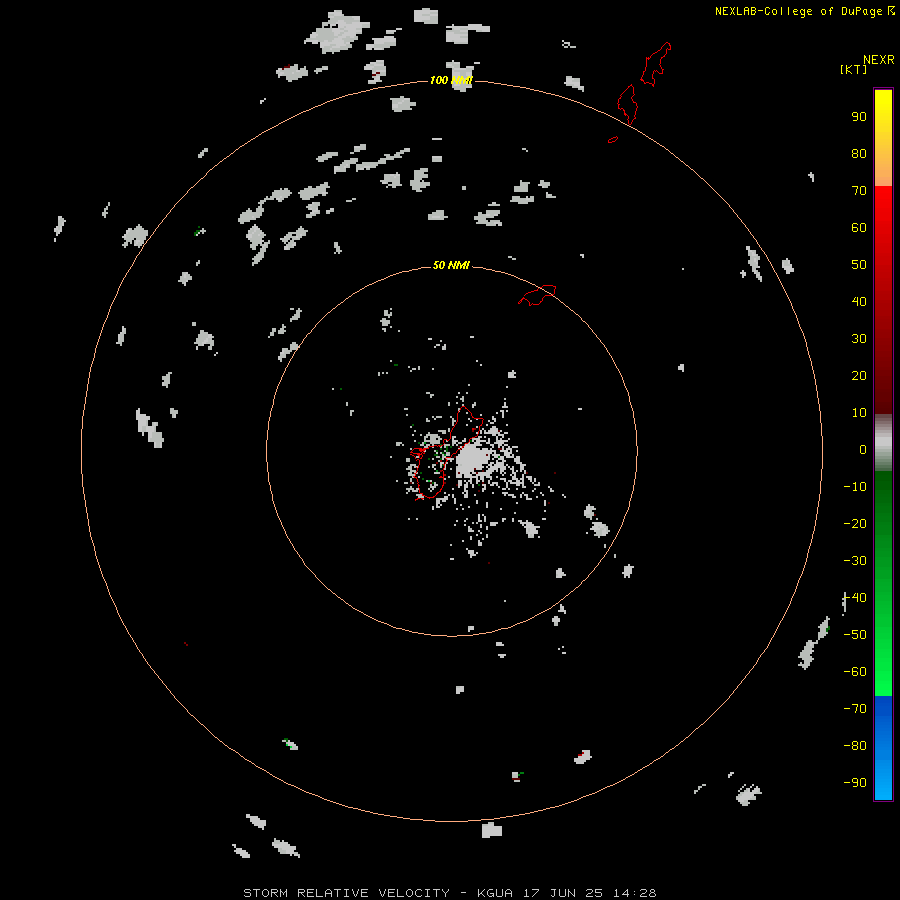Click the 50 NMI range ring label

point(451,265)
